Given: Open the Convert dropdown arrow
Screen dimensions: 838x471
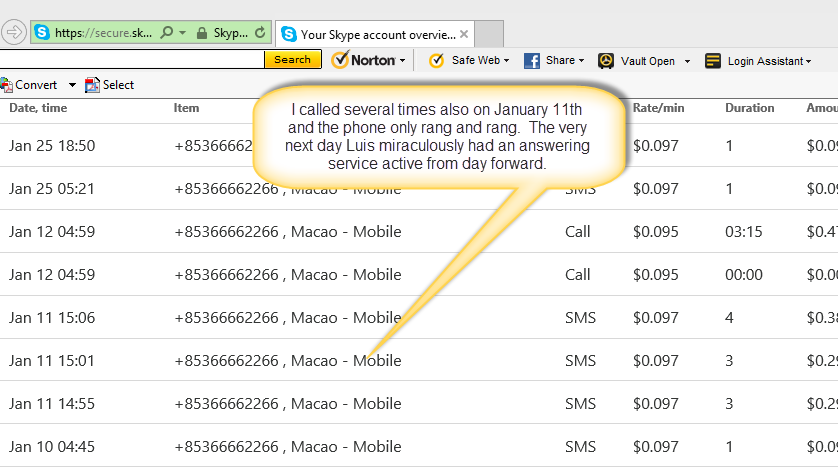Looking at the screenshot, I should (72, 86).
